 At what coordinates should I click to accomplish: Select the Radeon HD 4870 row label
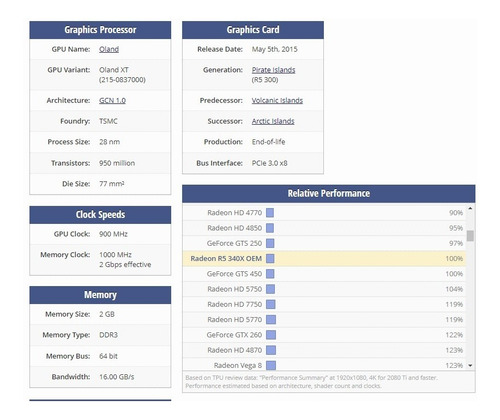[x=234, y=350]
